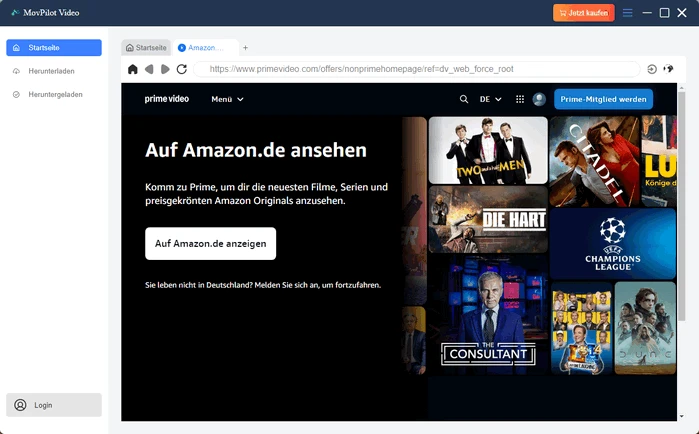Click the URL address field

tap(417, 69)
